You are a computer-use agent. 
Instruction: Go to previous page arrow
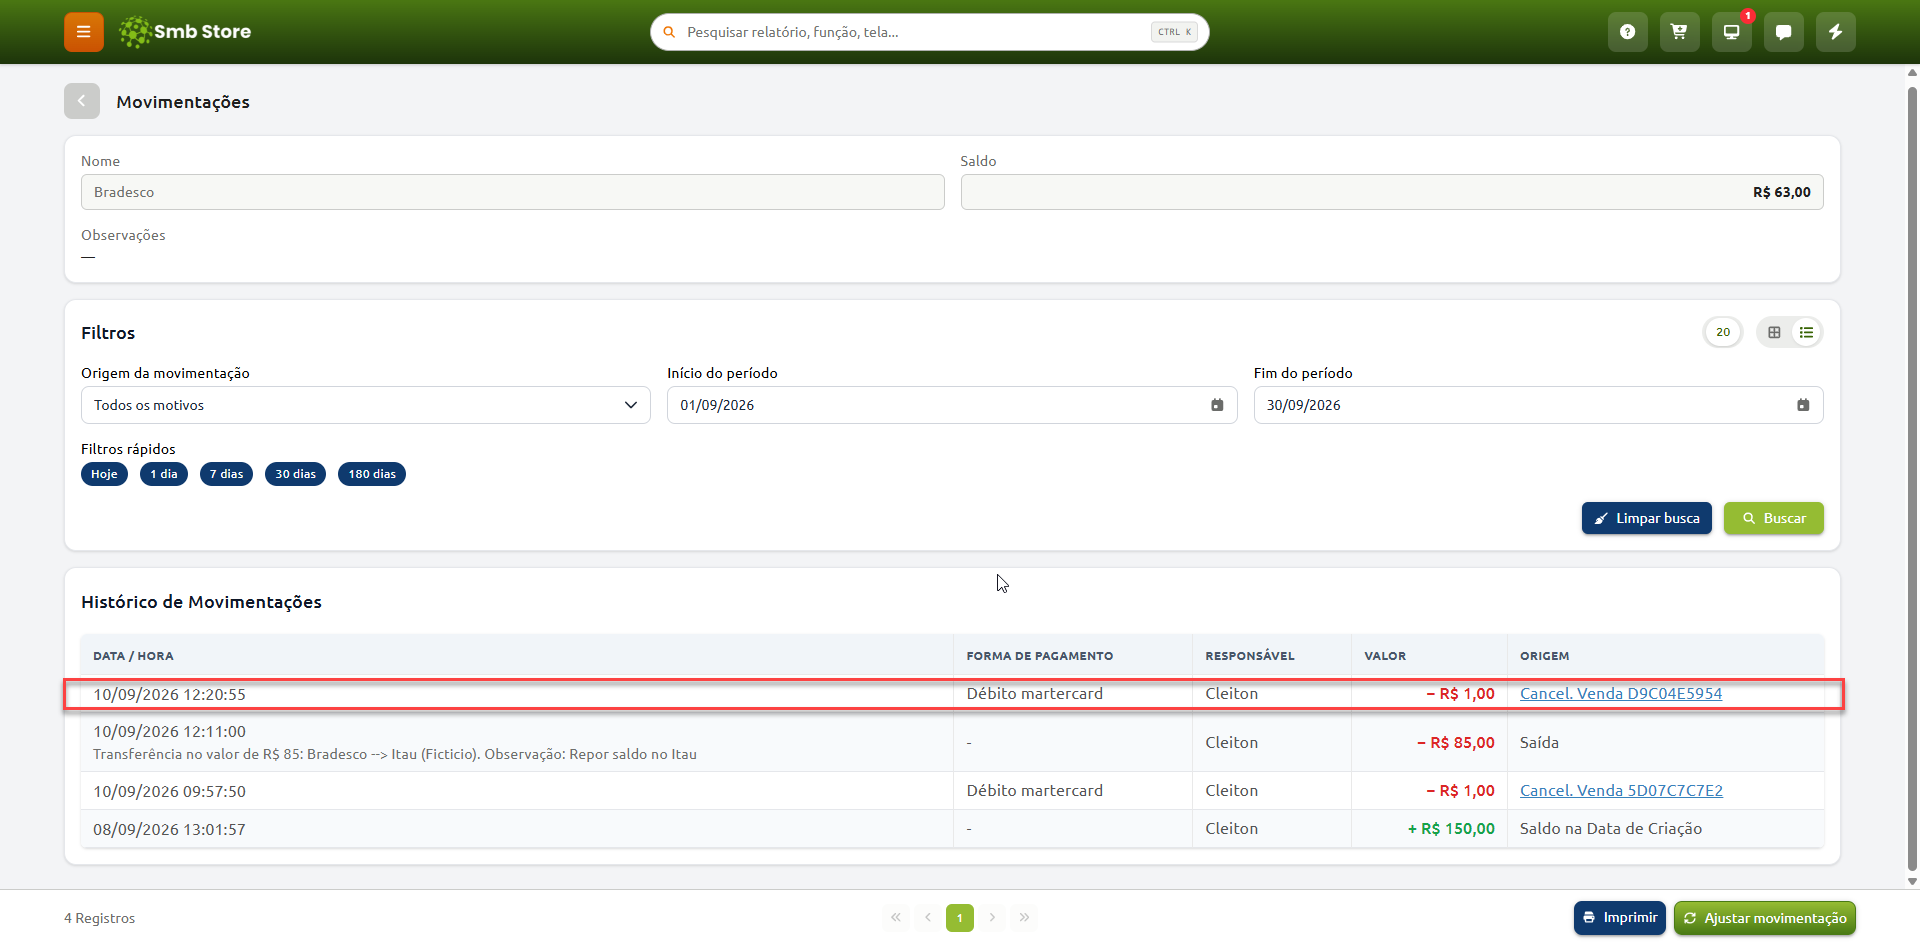click(928, 917)
